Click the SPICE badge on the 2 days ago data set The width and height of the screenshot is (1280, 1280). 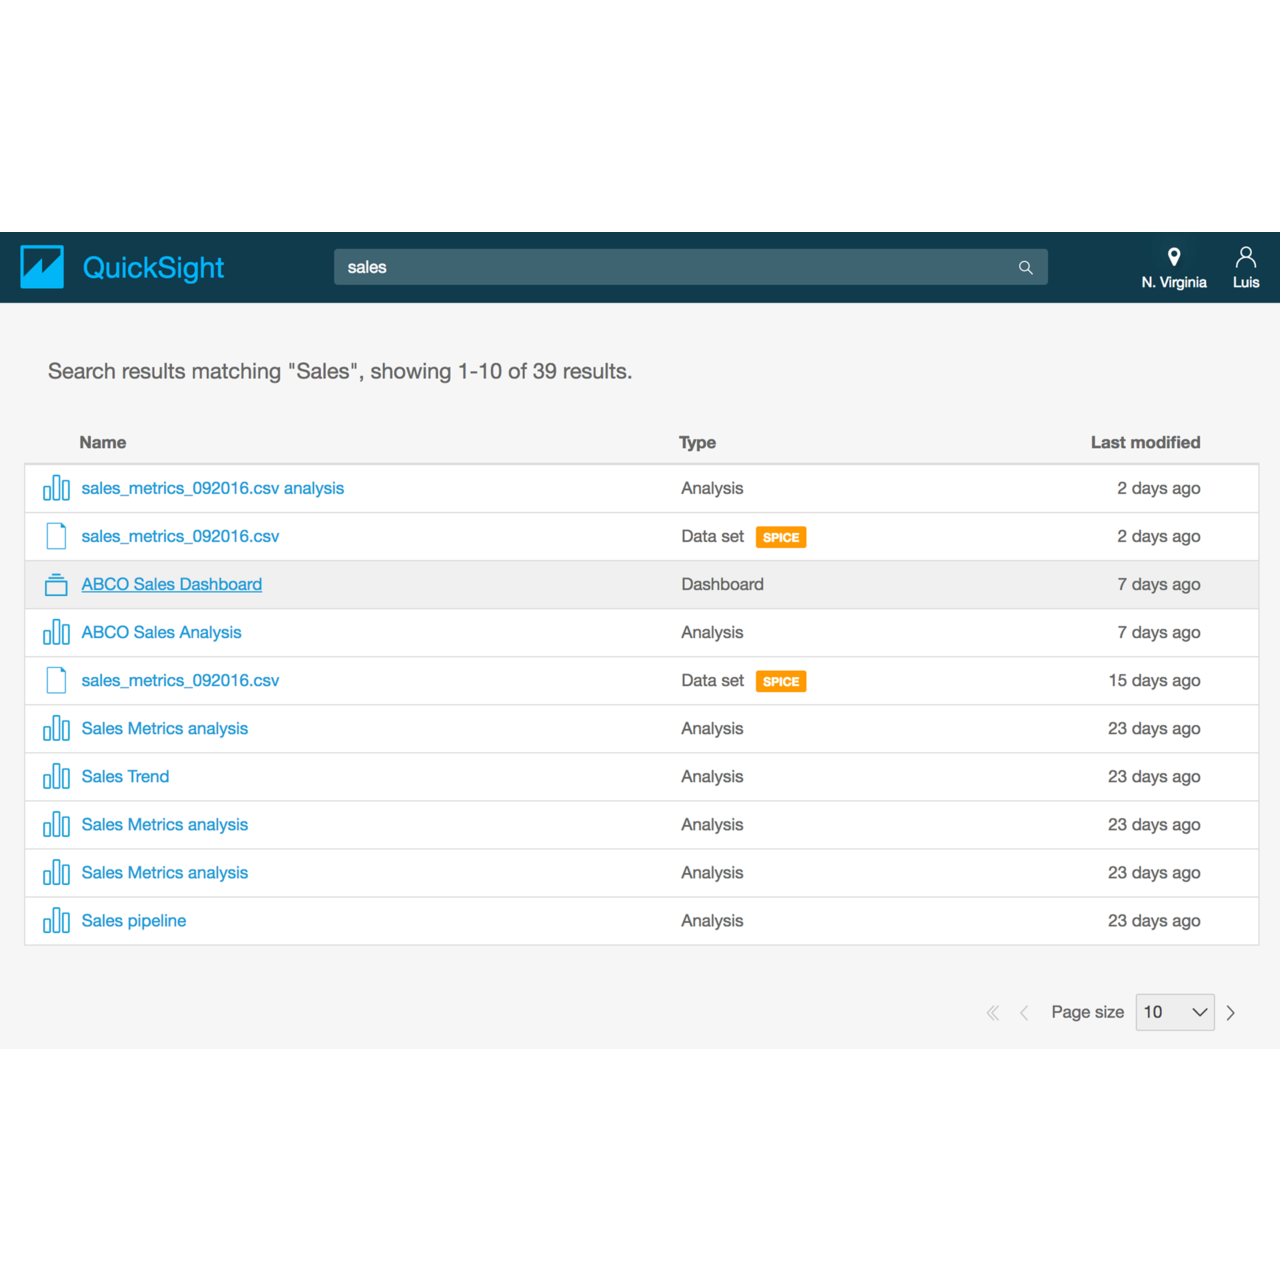pos(781,537)
